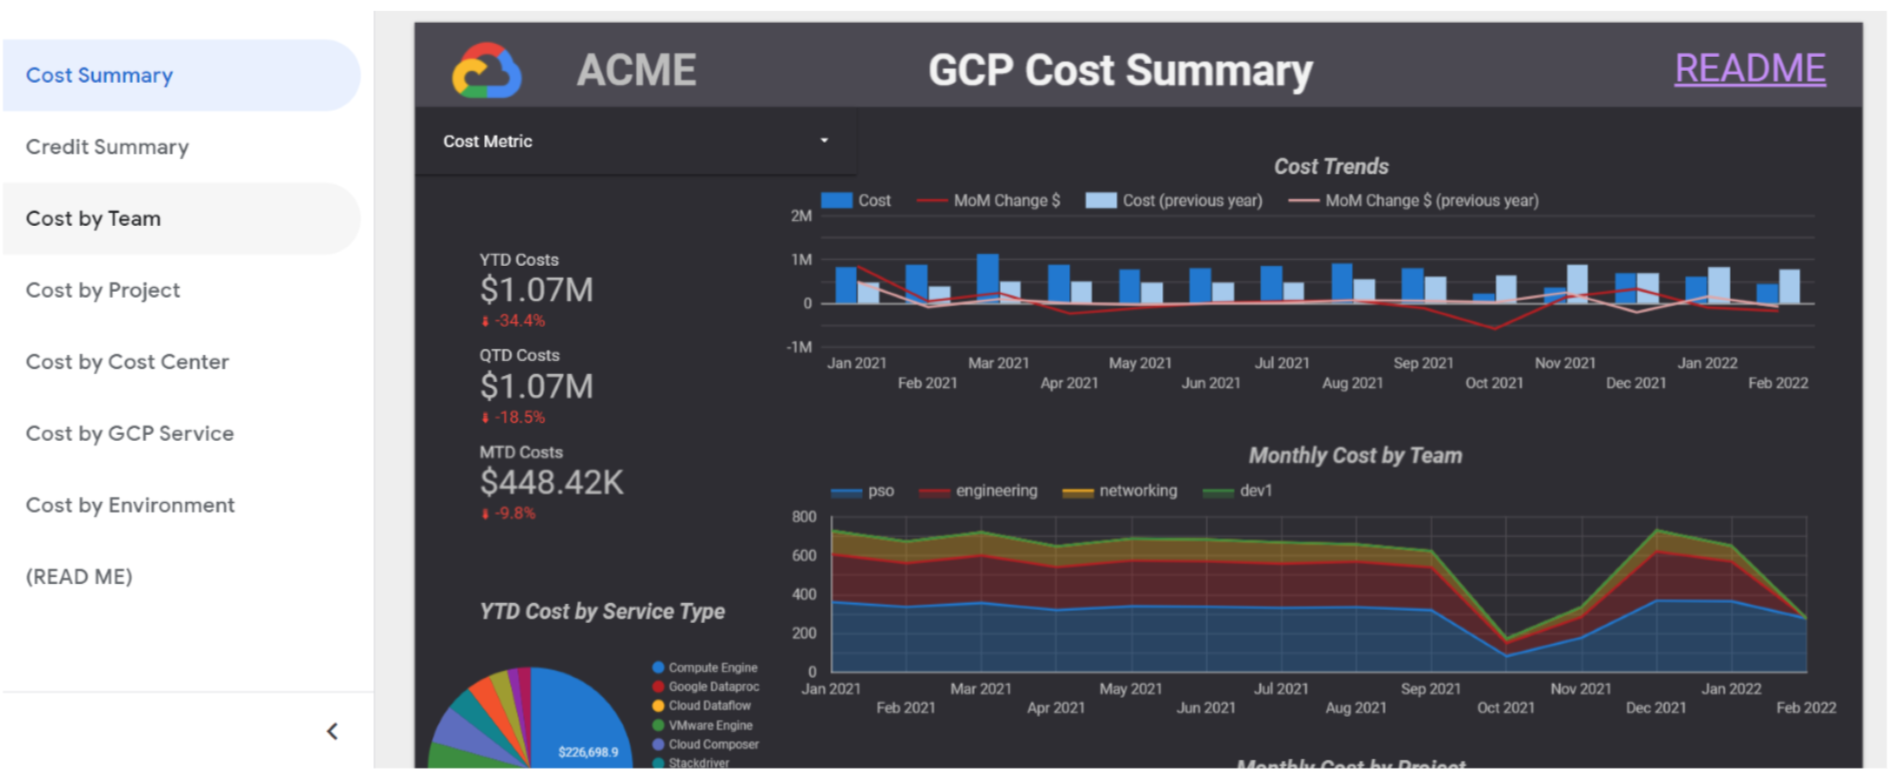Click the -34.4% YTD change indicator
The image size is (1898, 780).
(x=513, y=321)
